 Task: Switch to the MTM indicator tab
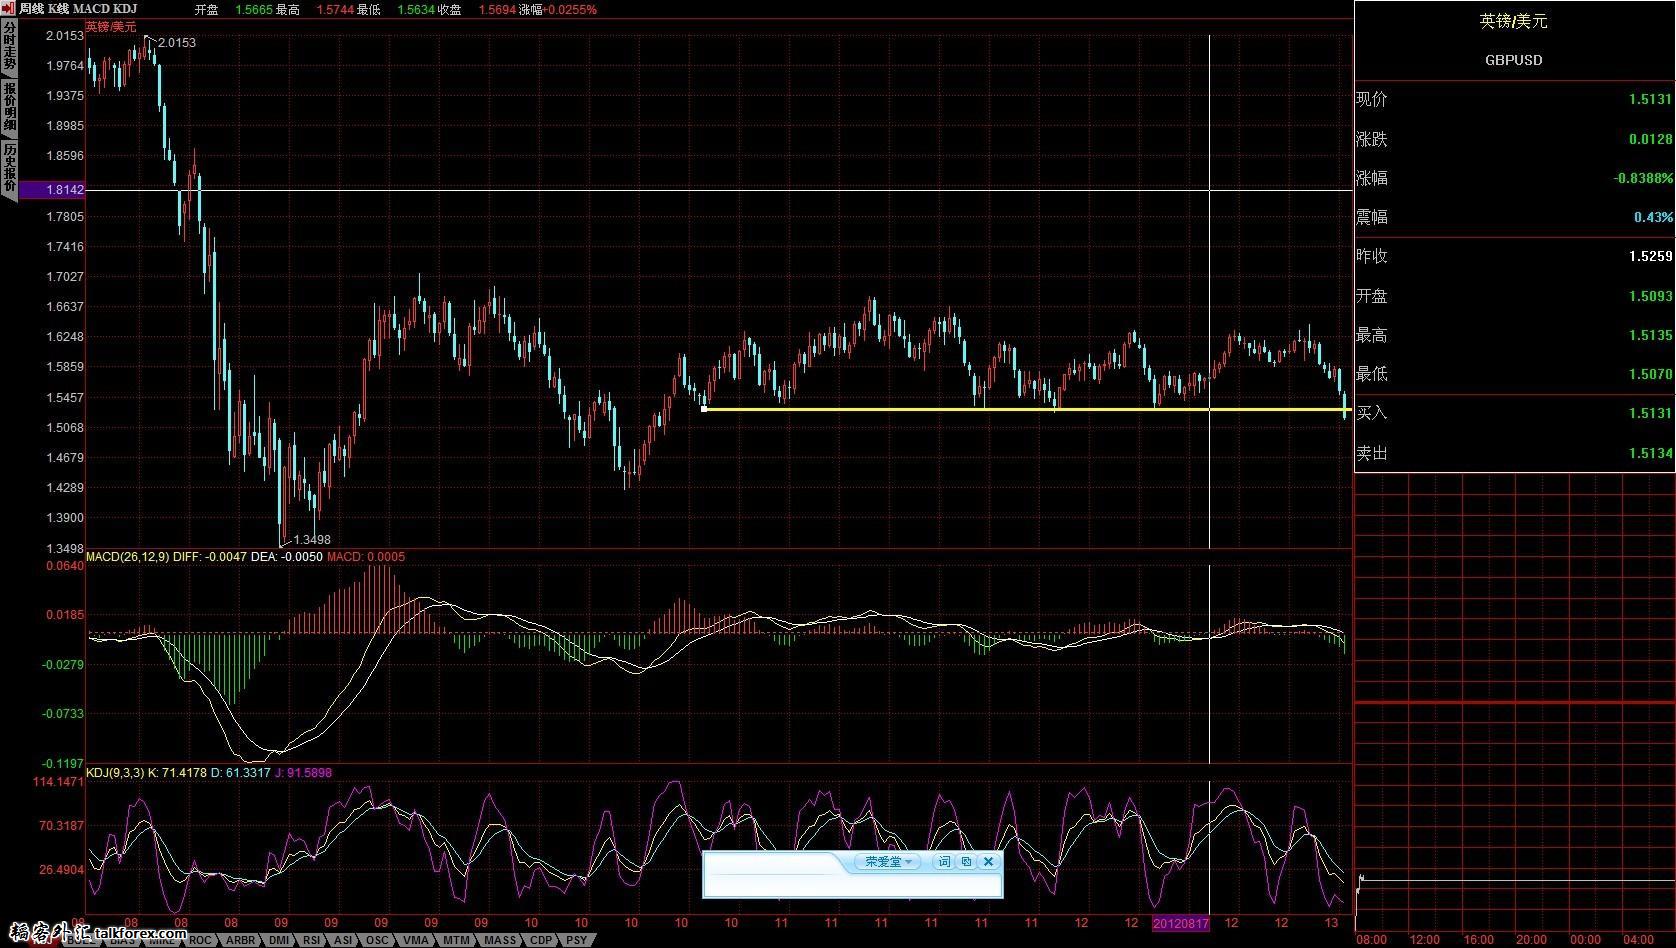pyautogui.click(x=456, y=940)
